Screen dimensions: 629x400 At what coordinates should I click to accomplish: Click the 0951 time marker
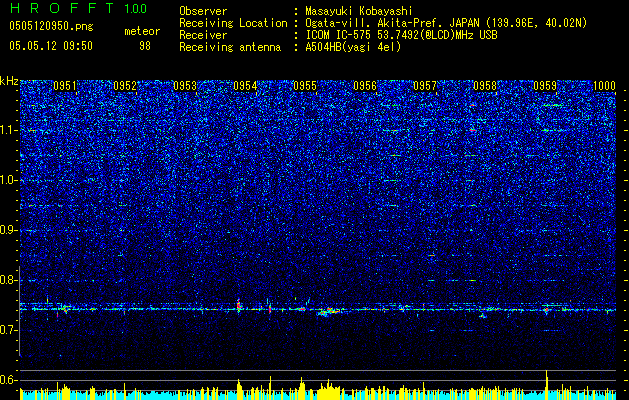click(65, 86)
